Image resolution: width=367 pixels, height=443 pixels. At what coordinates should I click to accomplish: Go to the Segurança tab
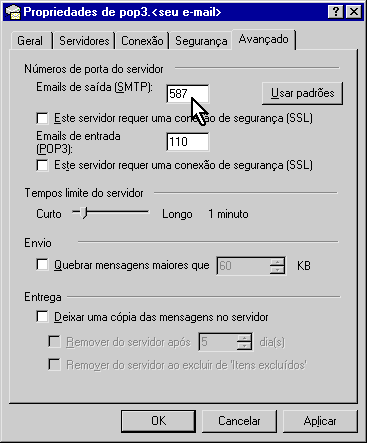tap(201, 41)
